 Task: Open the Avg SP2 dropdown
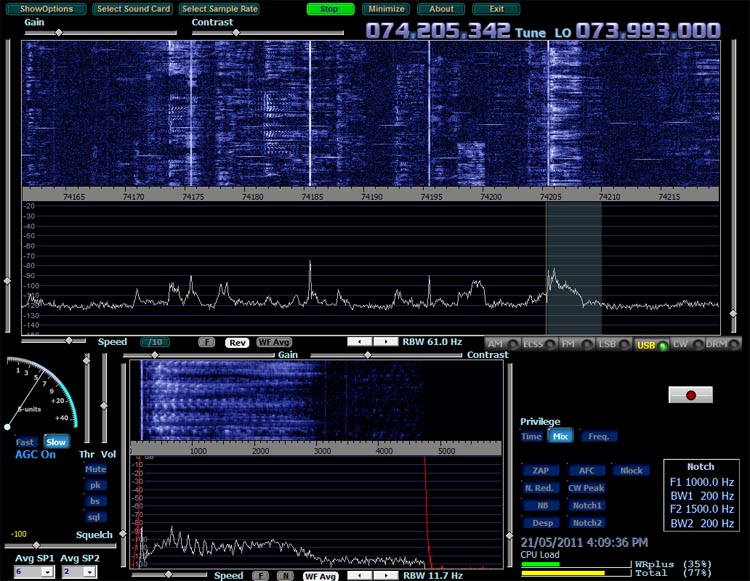click(77, 571)
